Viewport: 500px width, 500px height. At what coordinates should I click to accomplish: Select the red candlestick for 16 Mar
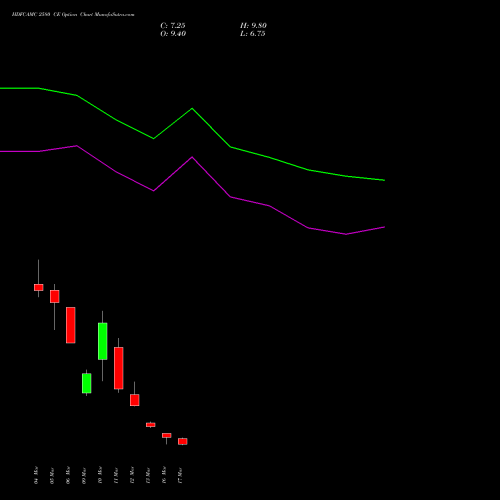tap(167, 435)
